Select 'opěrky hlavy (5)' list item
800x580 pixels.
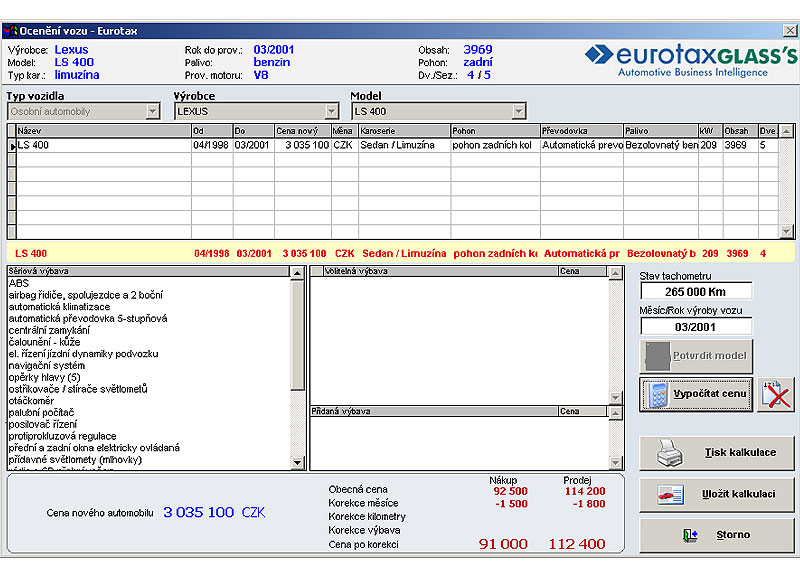[x=44, y=377]
